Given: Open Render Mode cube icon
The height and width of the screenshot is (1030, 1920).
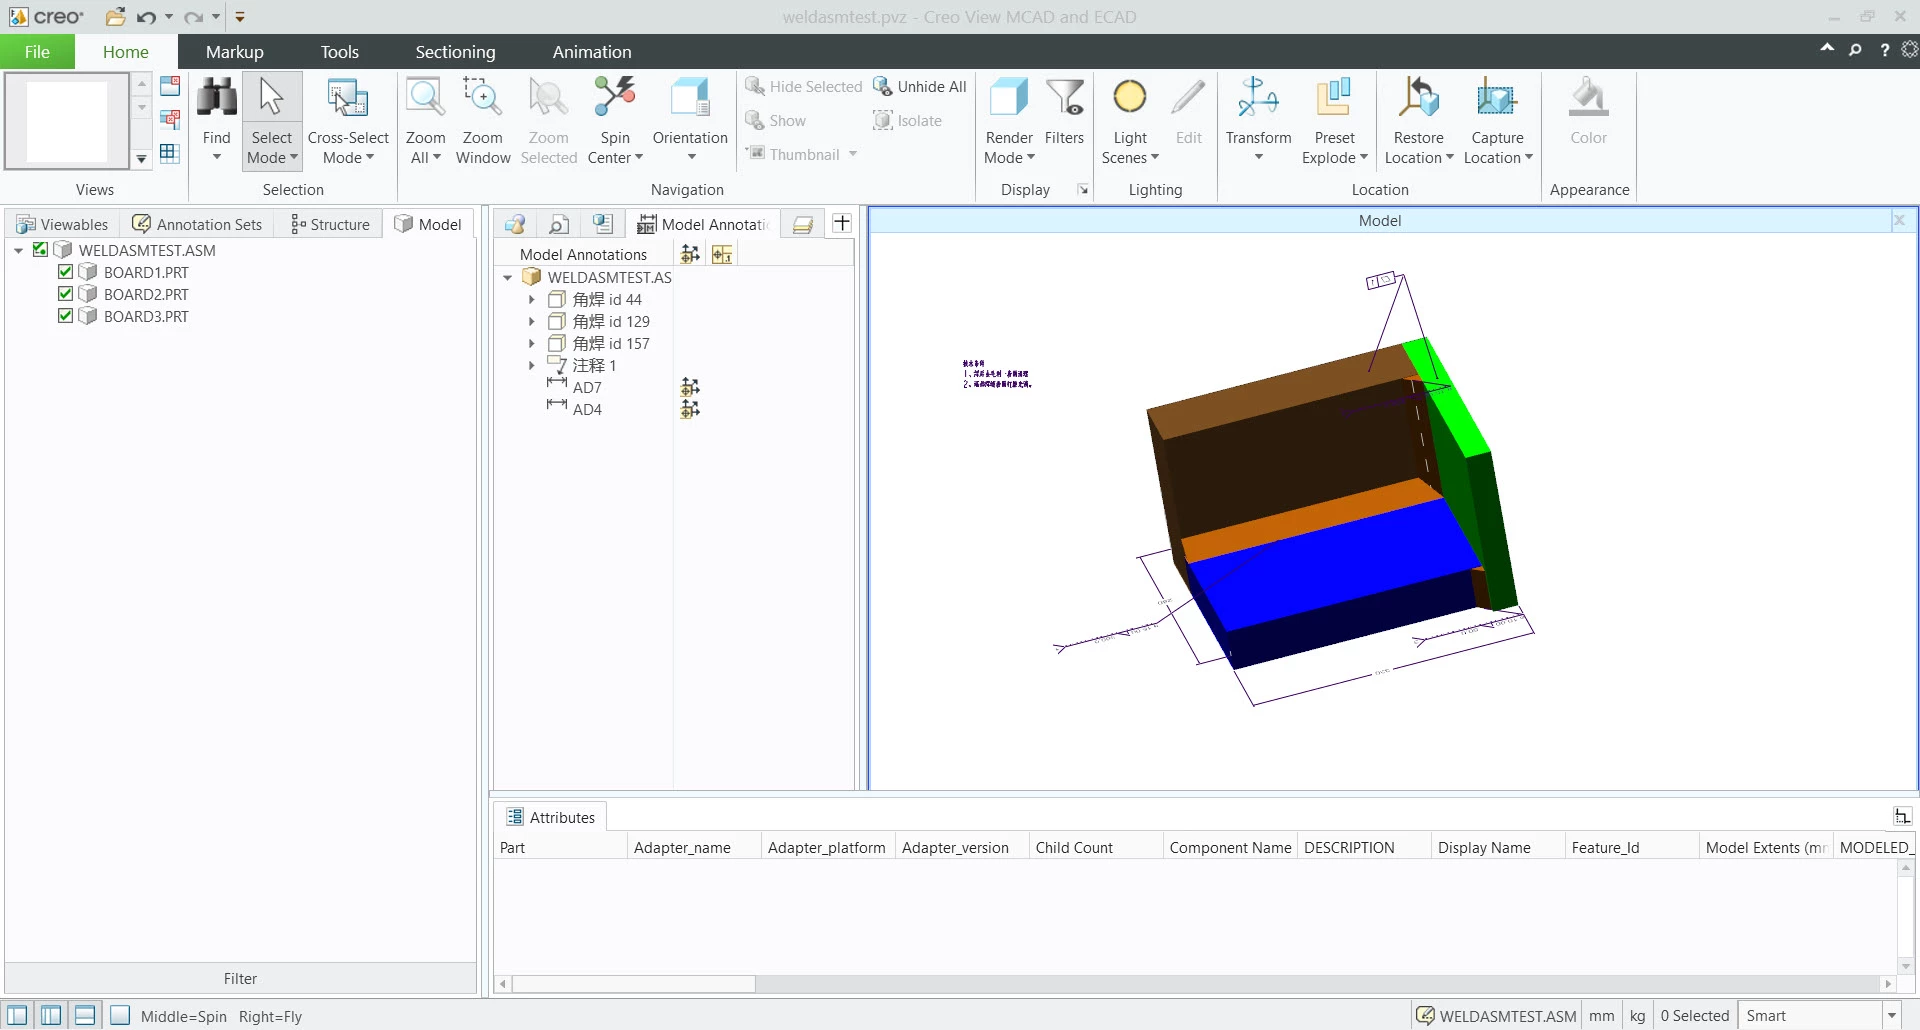Looking at the screenshot, I should pos(1009,98).
